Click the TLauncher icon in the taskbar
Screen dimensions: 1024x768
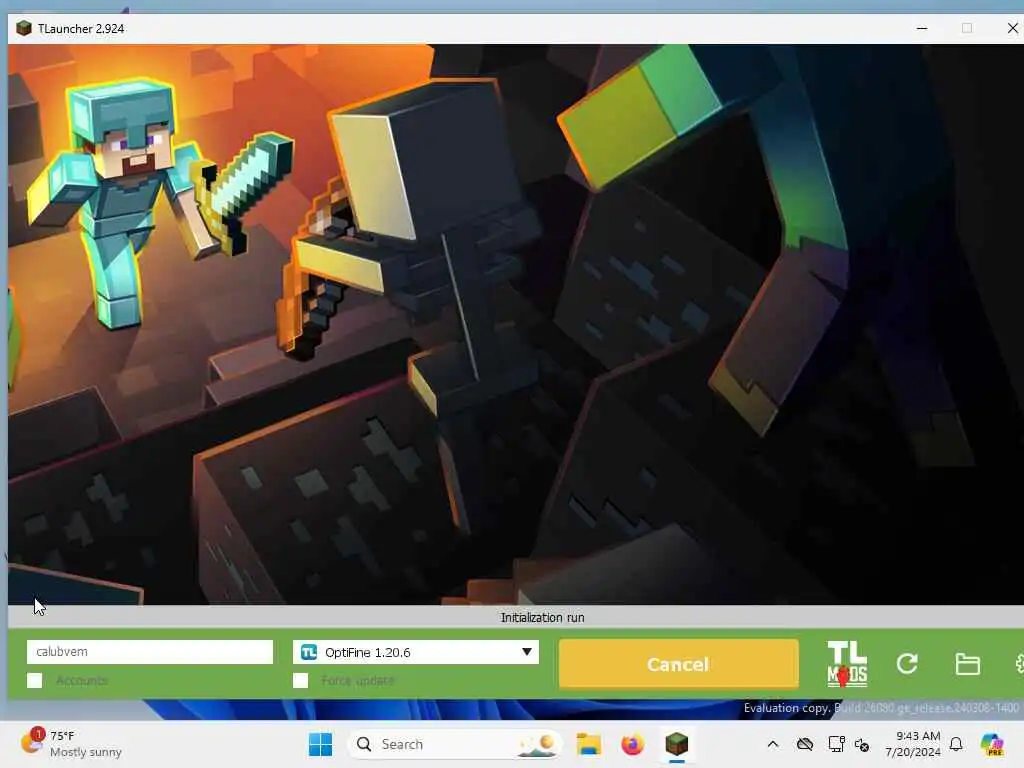[x=677, y=744]
